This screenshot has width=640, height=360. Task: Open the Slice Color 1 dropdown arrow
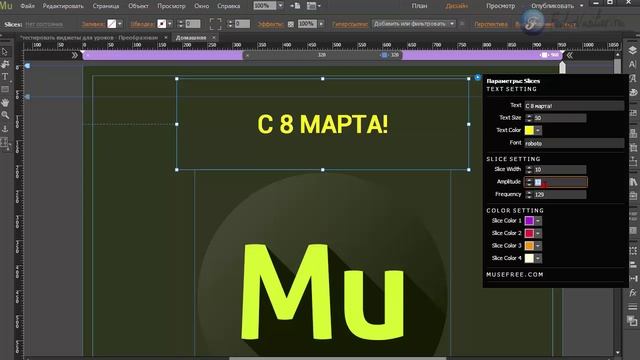(x=538, y=221)
